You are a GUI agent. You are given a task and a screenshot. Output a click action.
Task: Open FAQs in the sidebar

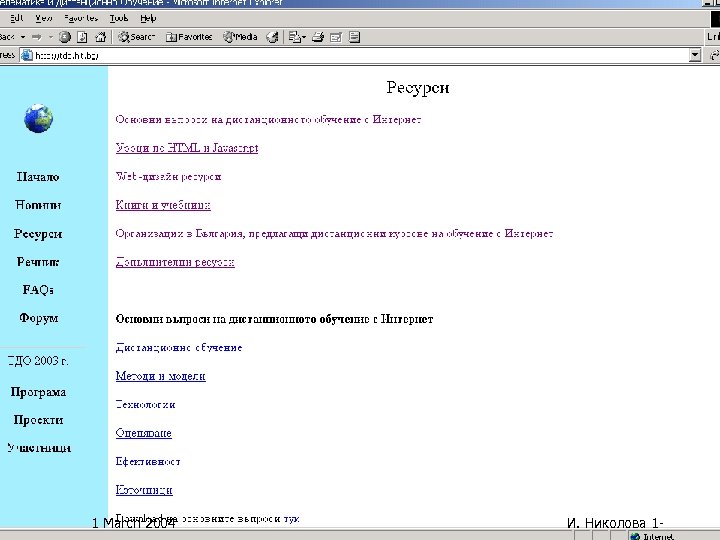tap(38, 290)
